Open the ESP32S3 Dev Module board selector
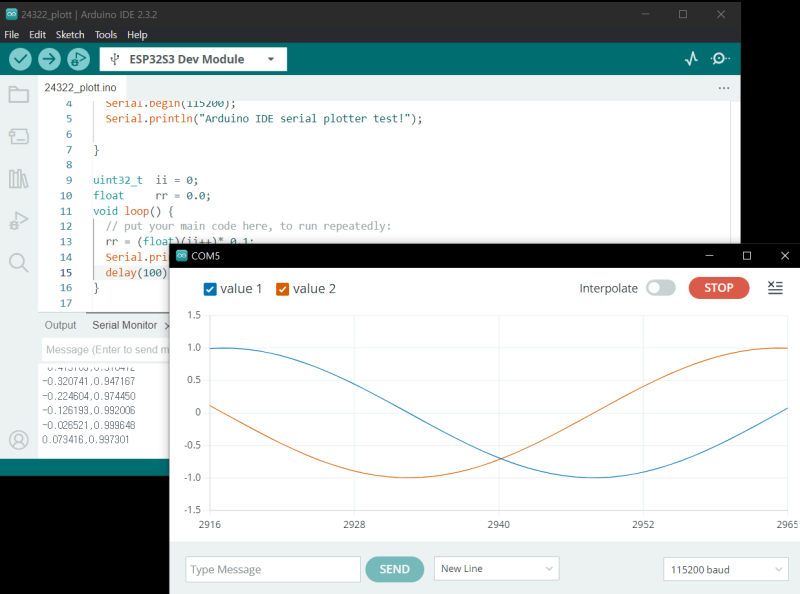The width and height of the screenshot is (800, 594). (x=192, y=59)
